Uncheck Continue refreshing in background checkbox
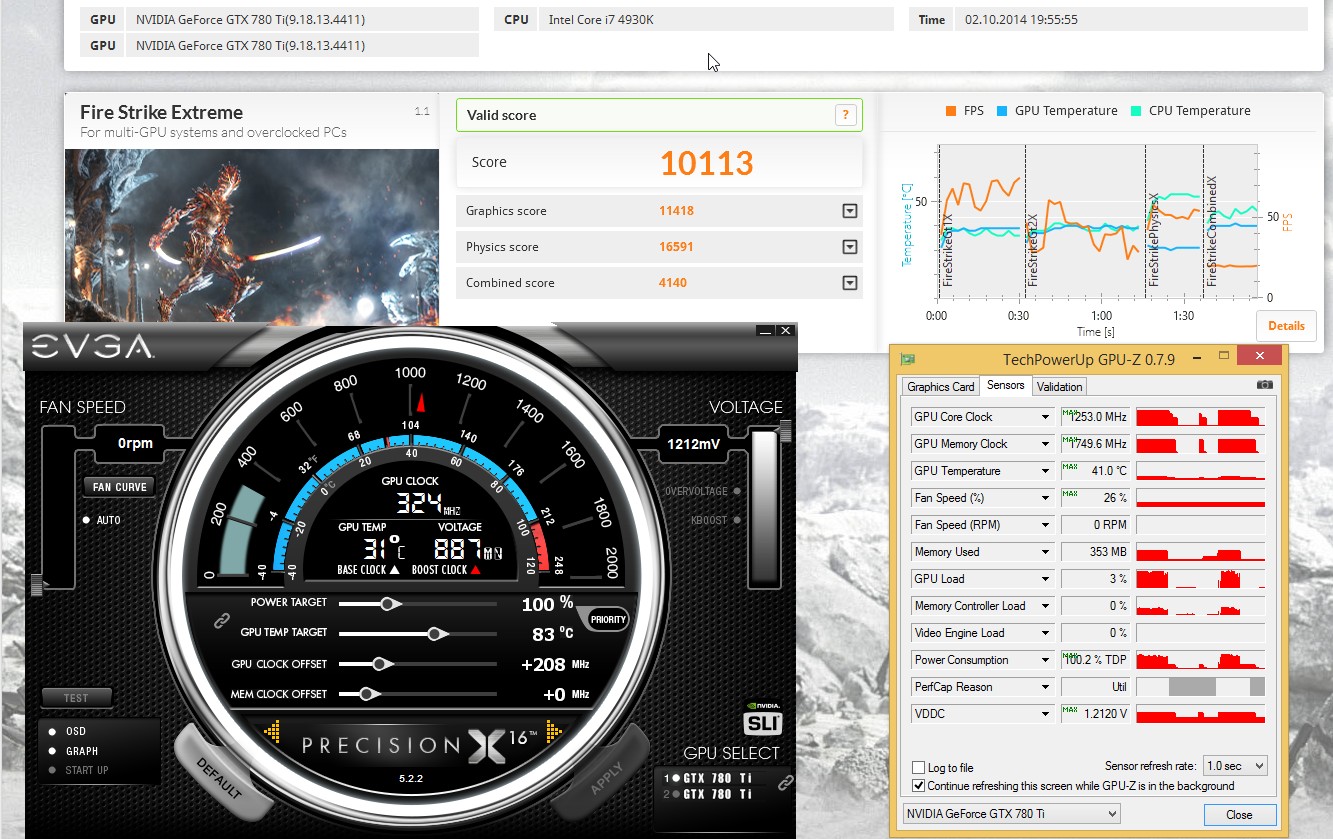The image size is (1333, 839). click(919, 786)
